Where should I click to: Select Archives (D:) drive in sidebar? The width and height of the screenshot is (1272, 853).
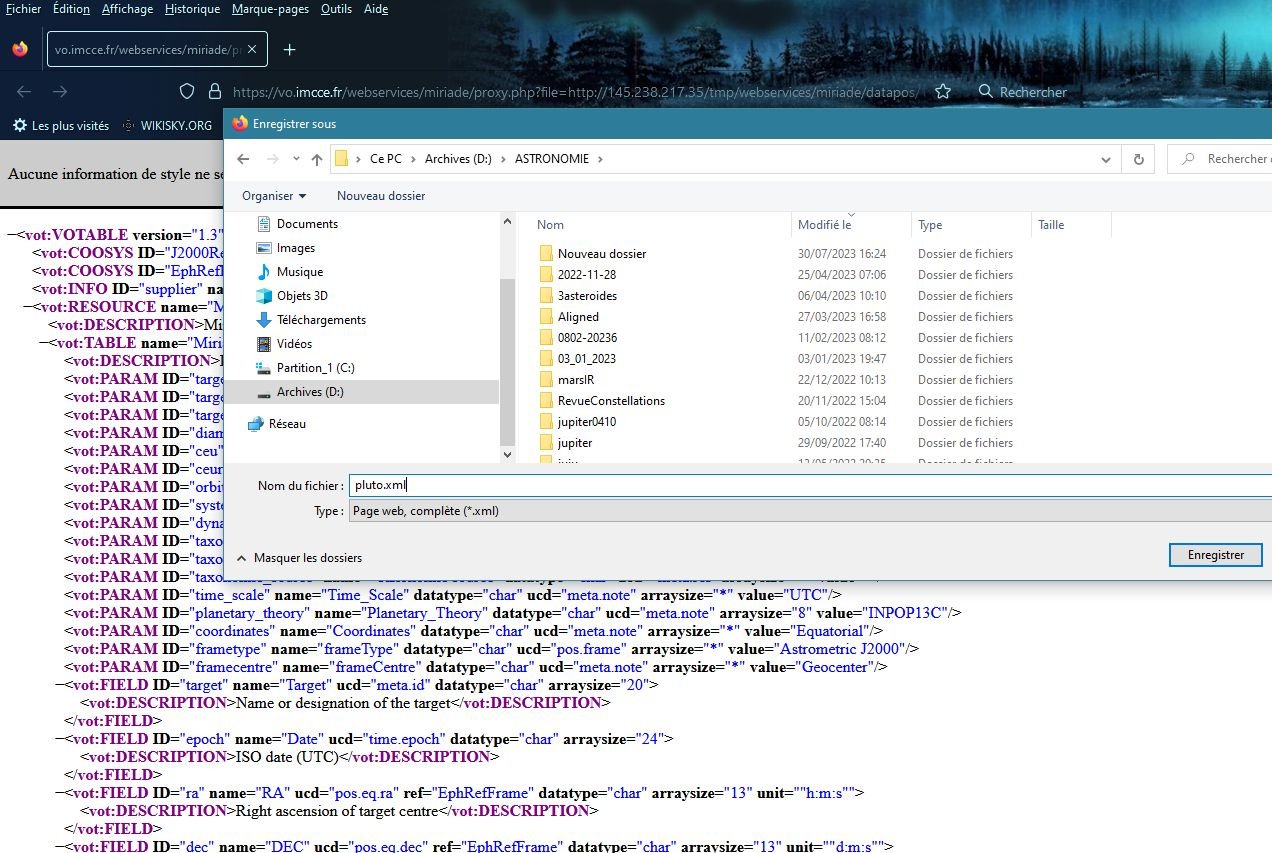309,392
